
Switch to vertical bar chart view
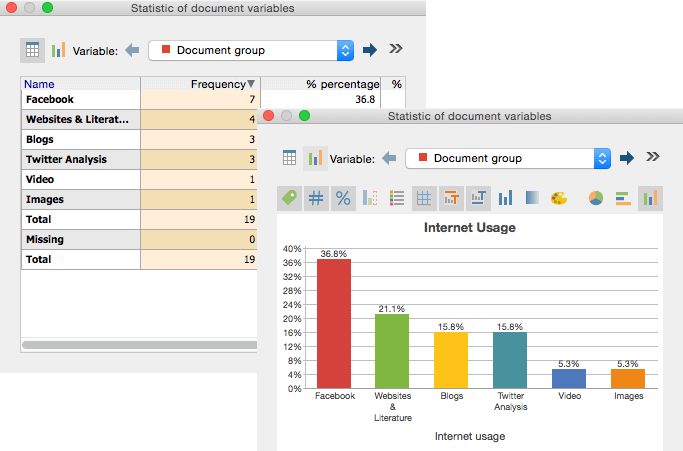pos(650,198)
